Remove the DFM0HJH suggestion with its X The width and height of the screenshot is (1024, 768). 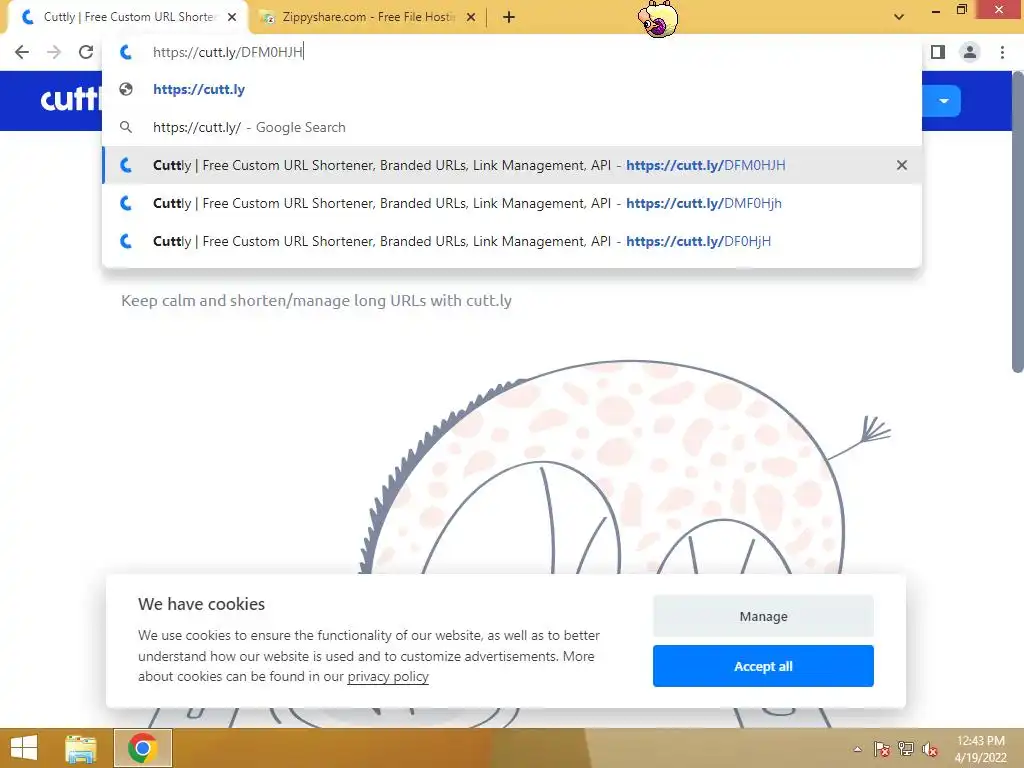pyautogui.click(x=902, y=165)
